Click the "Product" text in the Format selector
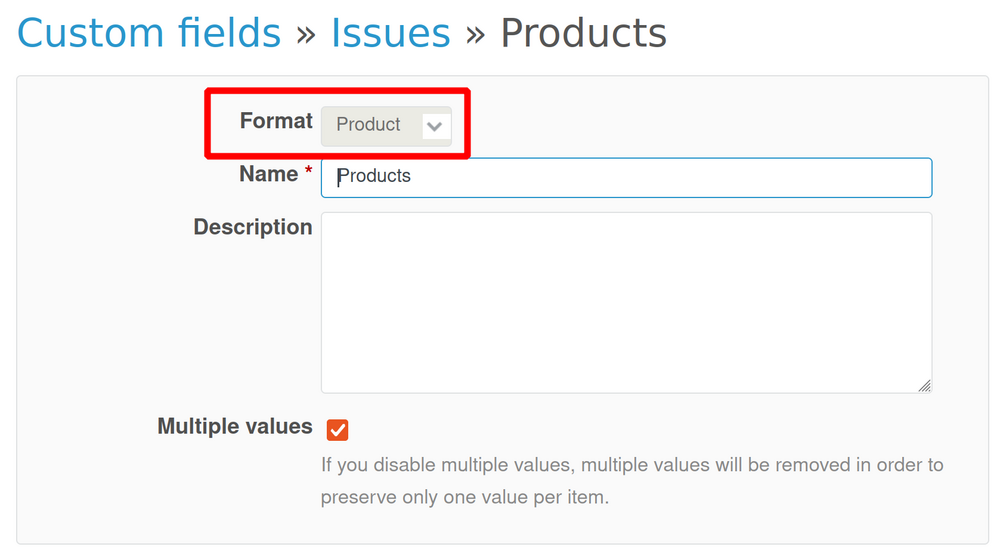This screenshot has width=1000, height=553. tap(368, 125)
